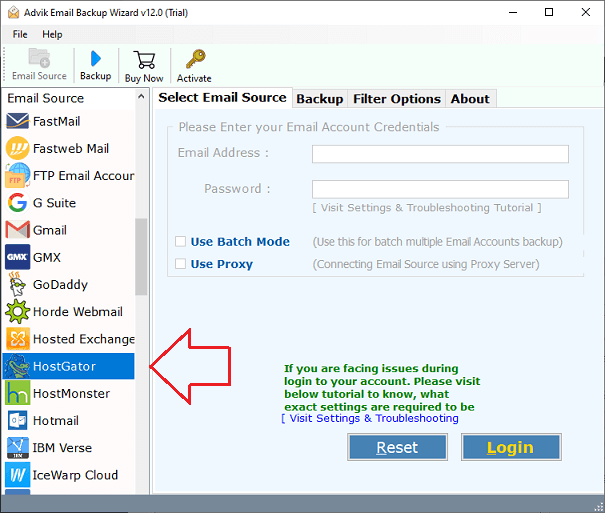
Task: Select the FastMail envelope icon
Action: [17, 121]
